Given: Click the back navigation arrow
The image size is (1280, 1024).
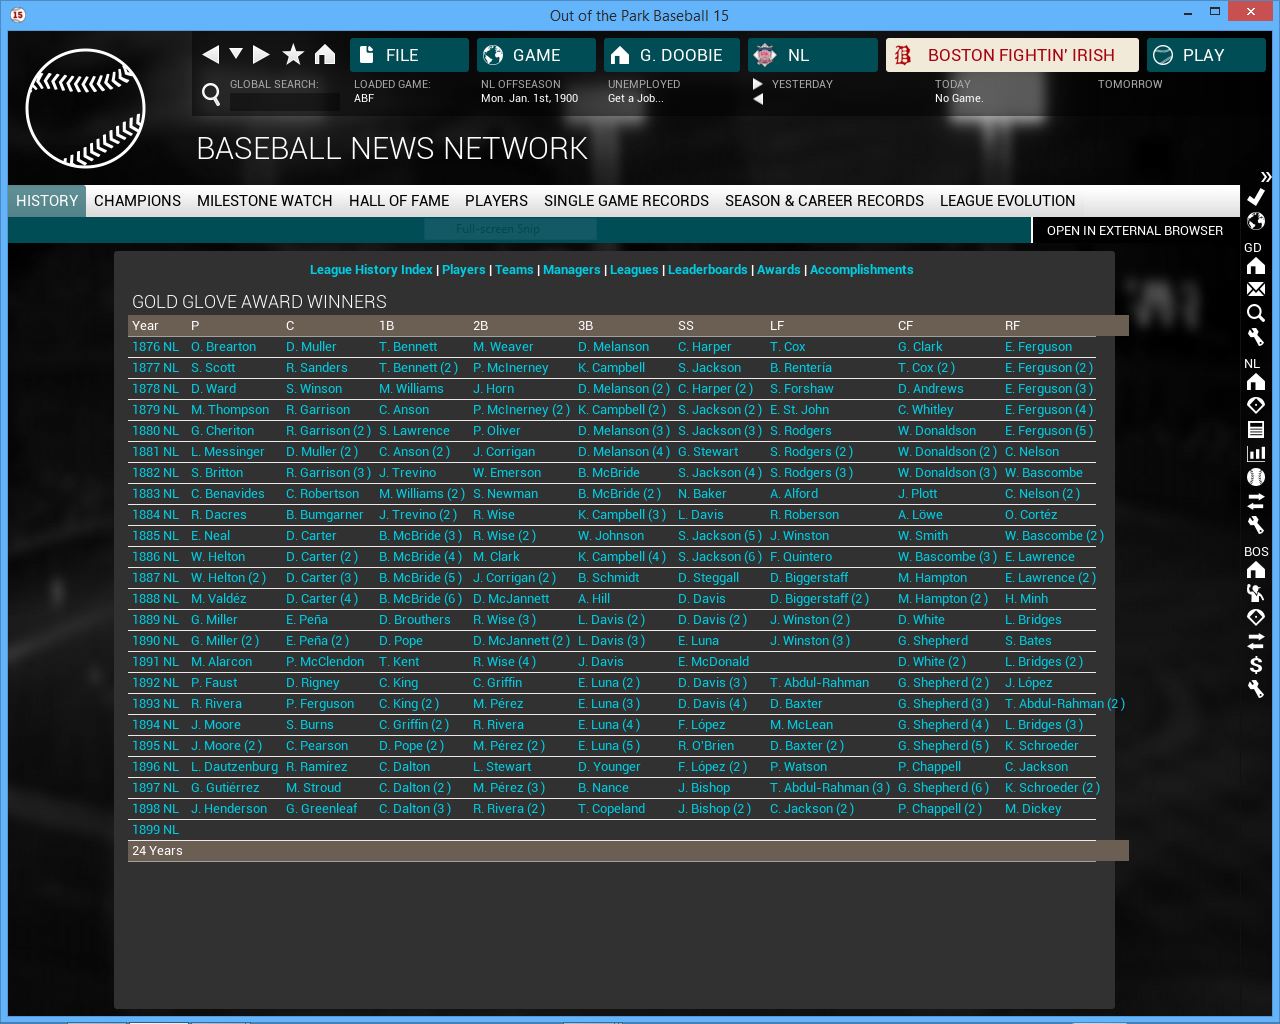Looking at the screenshot, I should pos(210,55).
